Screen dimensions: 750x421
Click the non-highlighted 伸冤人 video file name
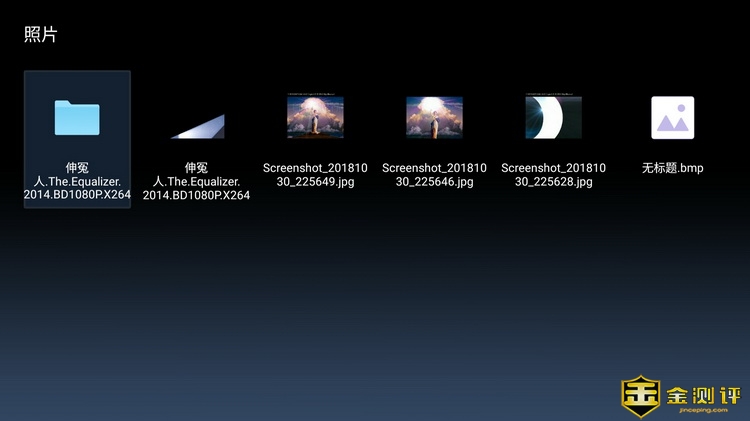(x=196, y=181)
